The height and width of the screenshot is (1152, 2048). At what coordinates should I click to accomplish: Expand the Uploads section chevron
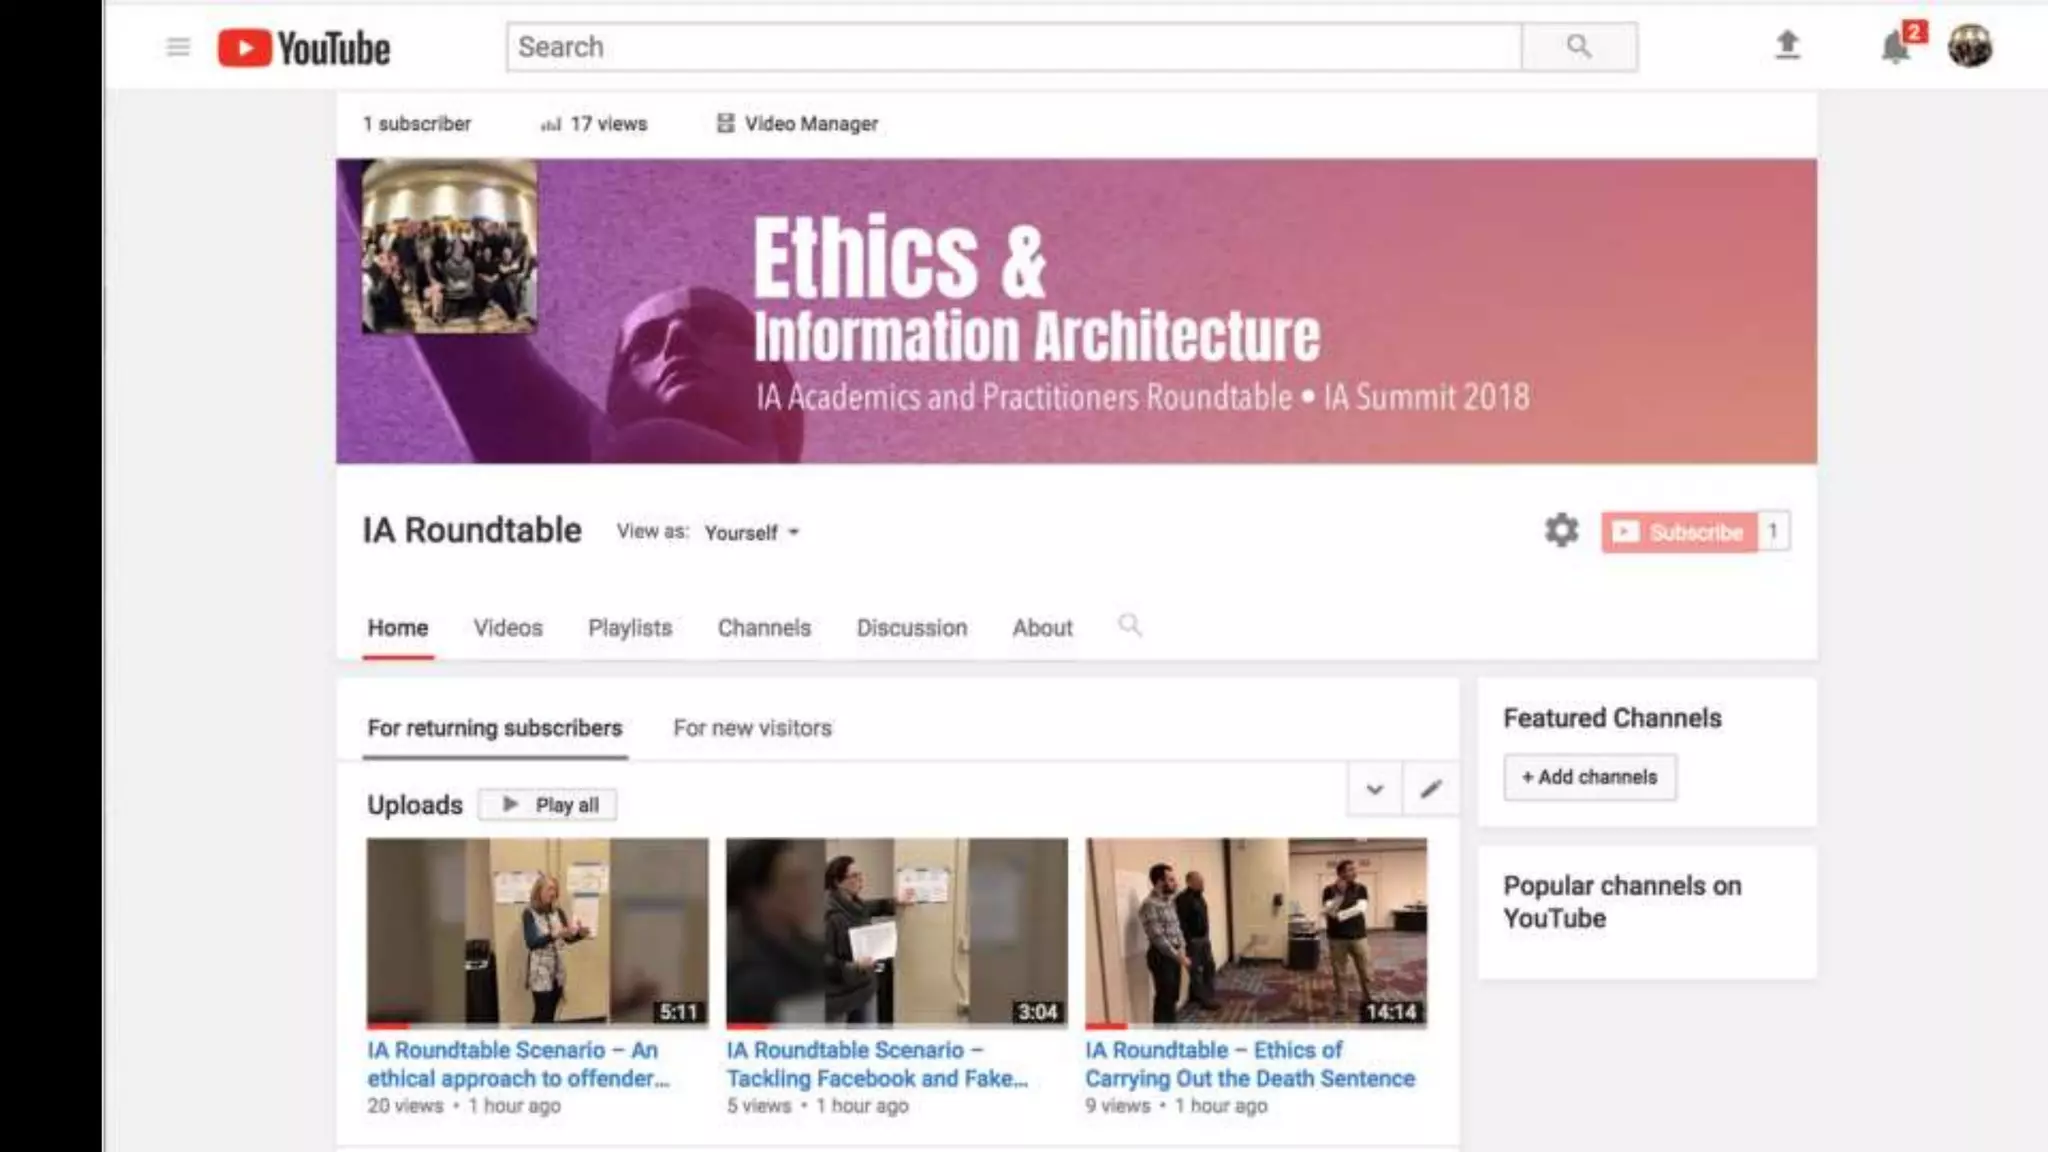click(1375, 789)
